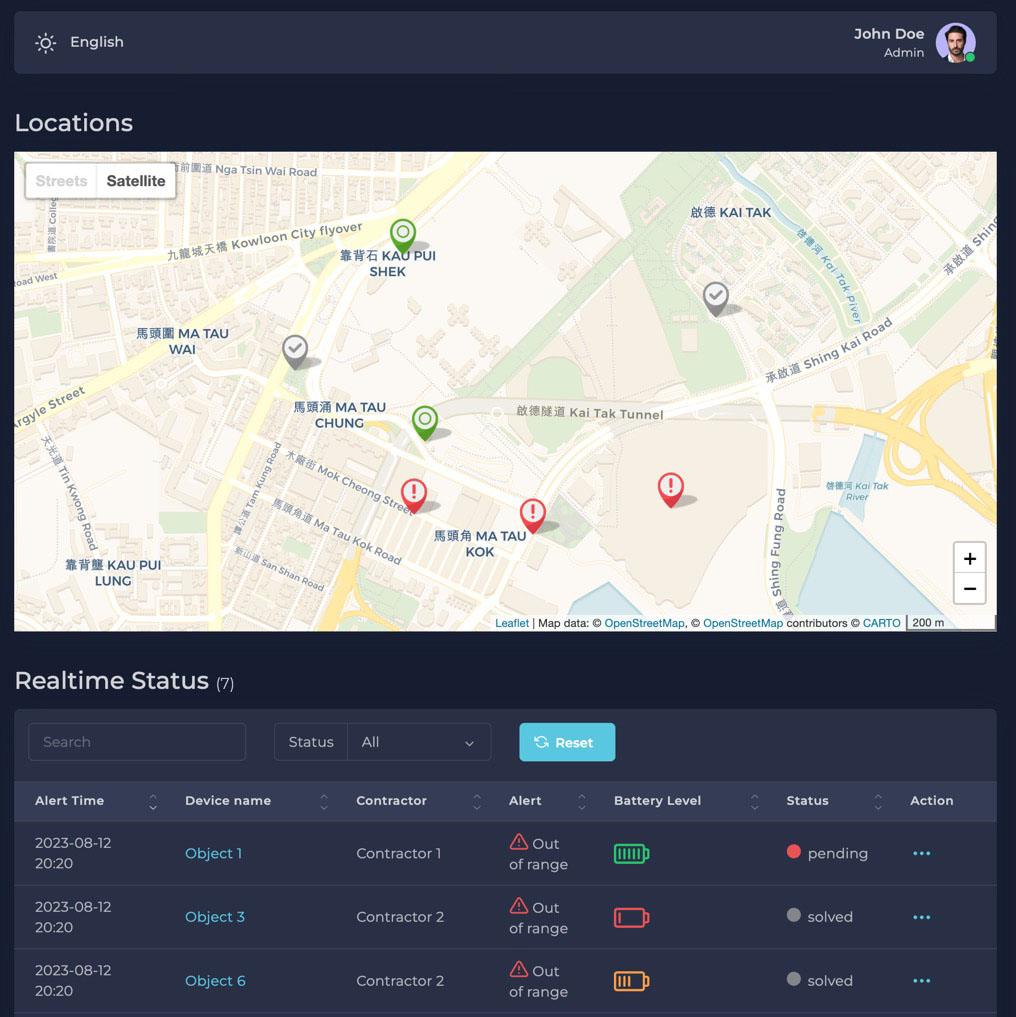Click the warning triangle in Object 3 row
Screen dimensions: 1016x1017
pos(518,905)
